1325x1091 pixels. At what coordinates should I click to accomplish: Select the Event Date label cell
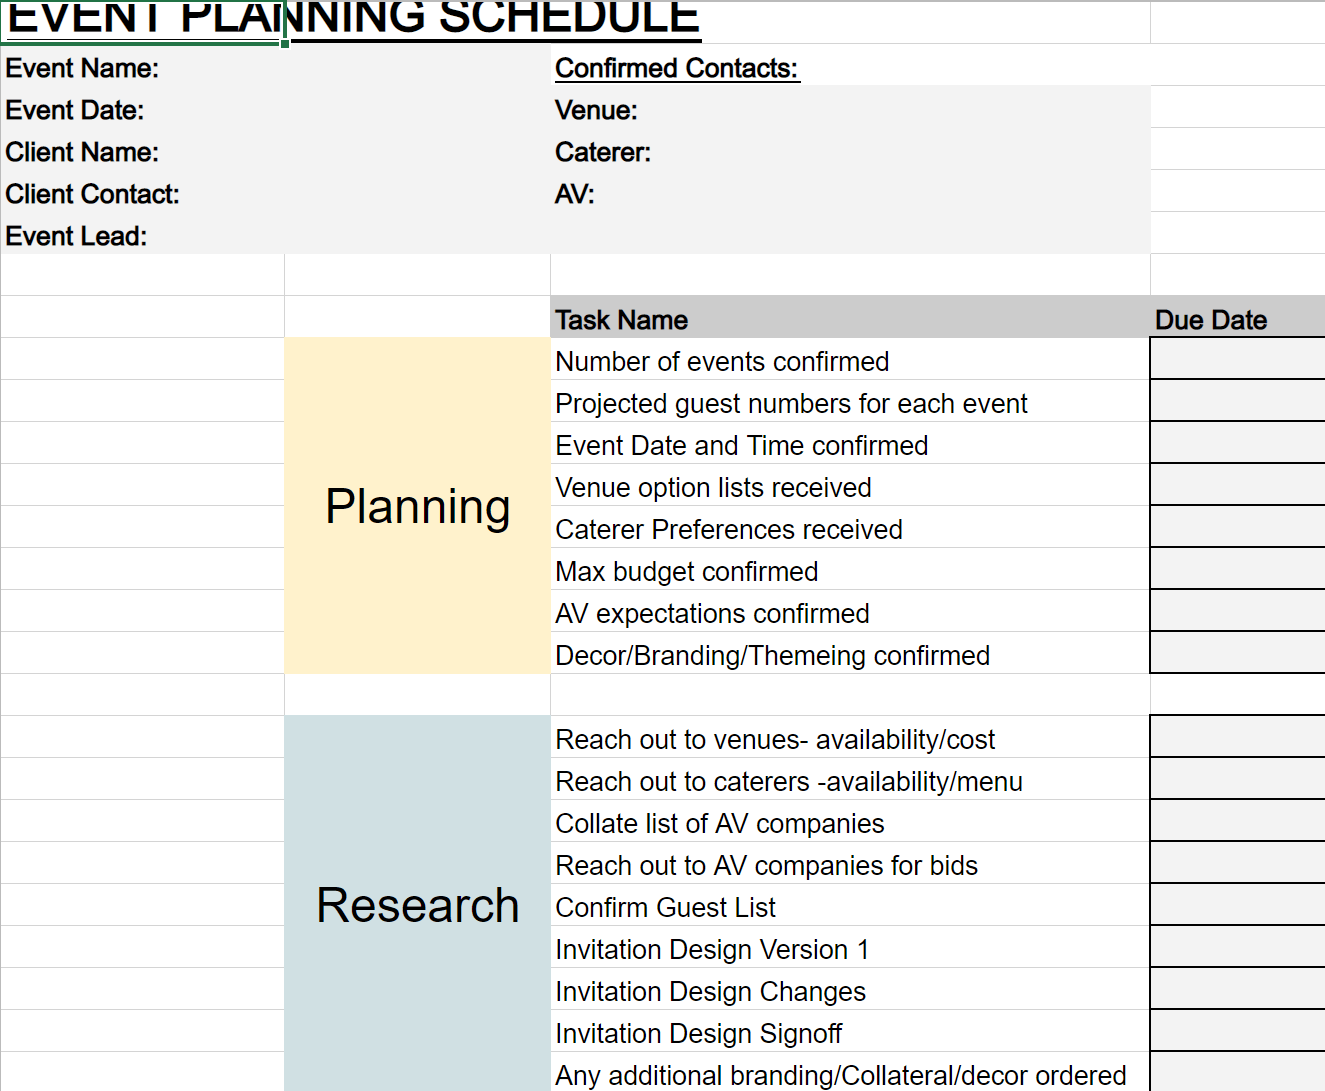coord(142,110)
